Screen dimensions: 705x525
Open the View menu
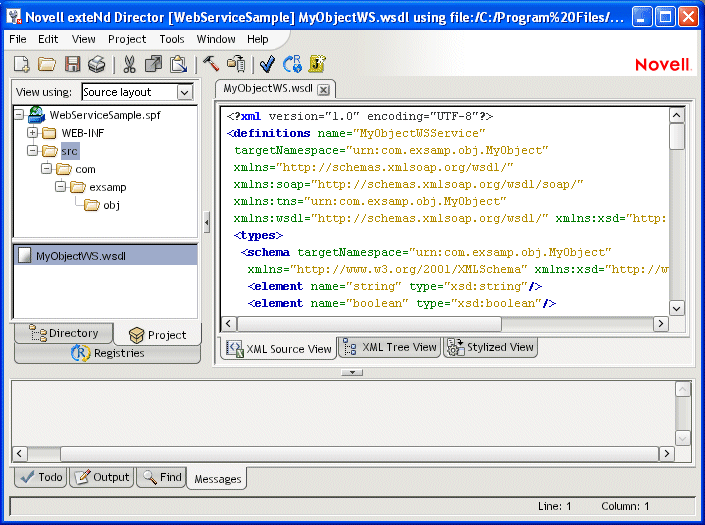(x=84, y=39)
